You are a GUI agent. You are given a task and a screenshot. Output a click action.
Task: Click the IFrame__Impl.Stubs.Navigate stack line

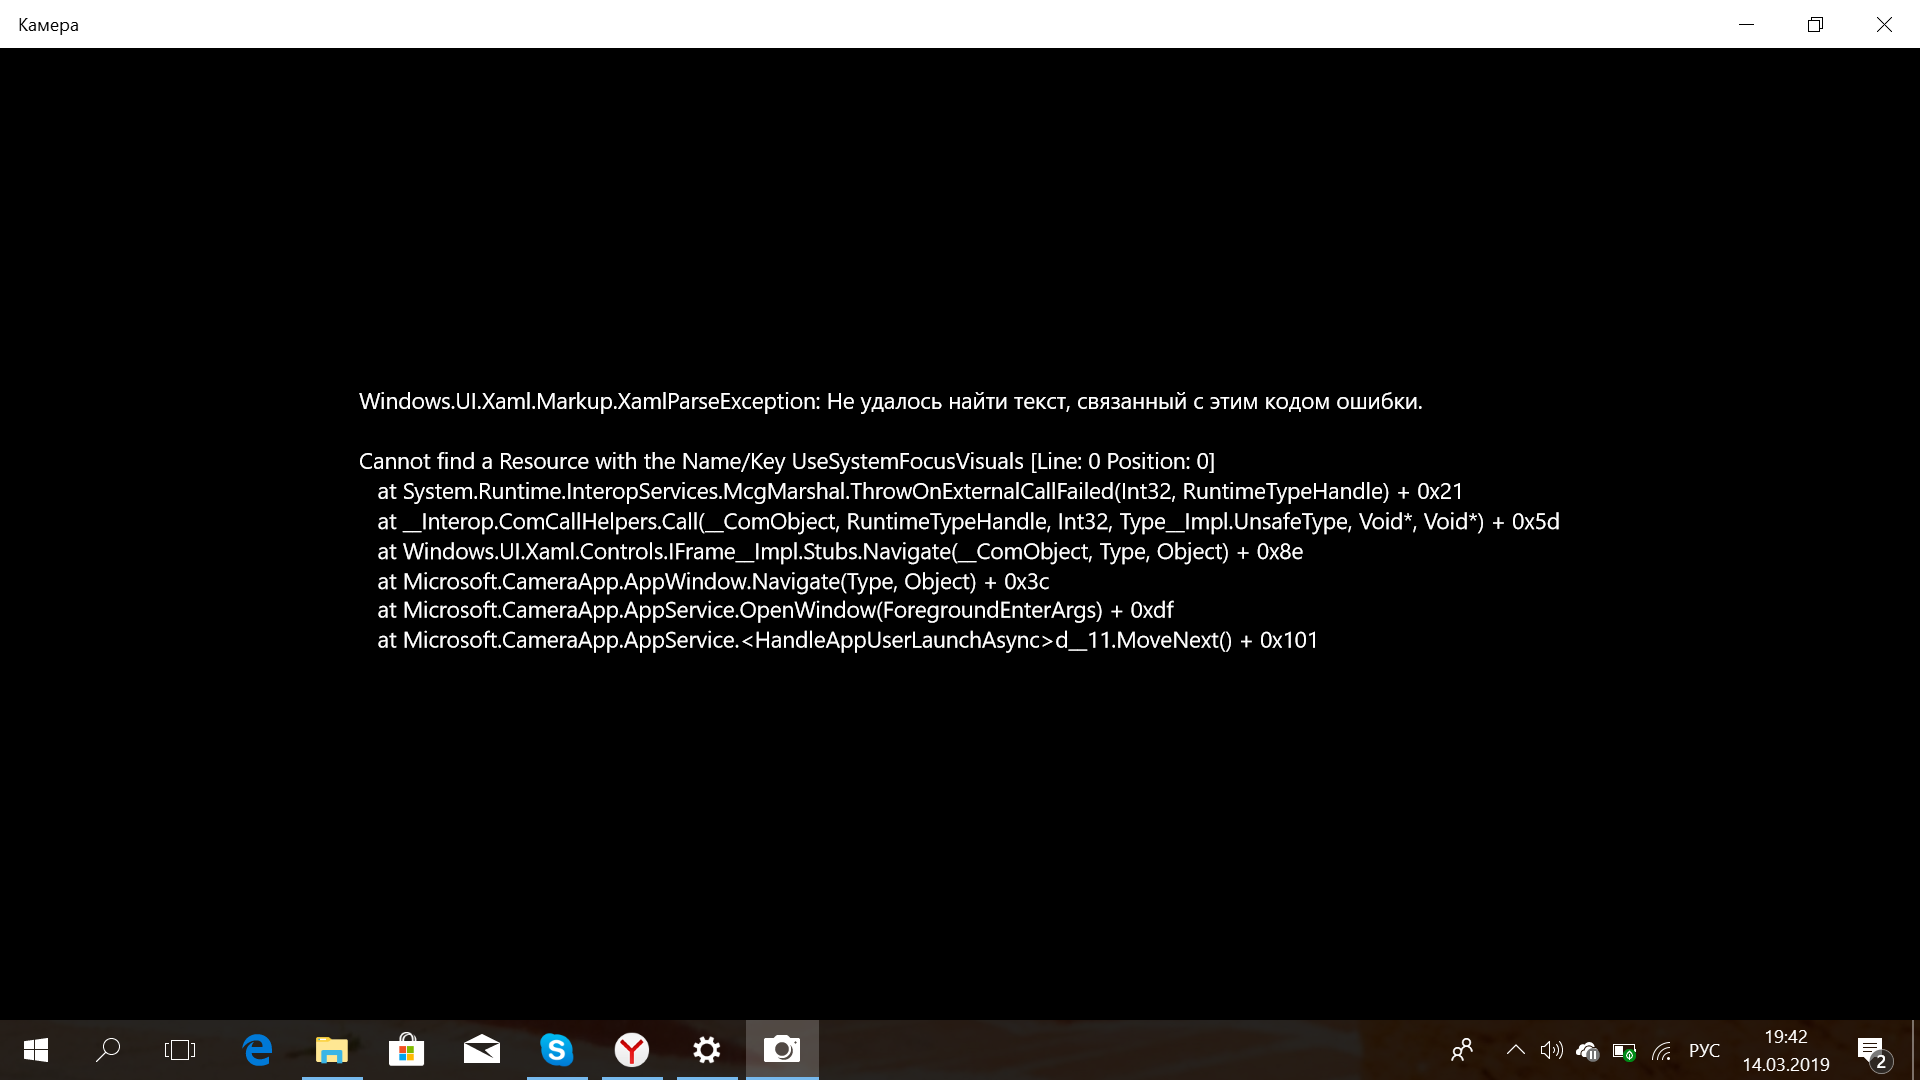point(840,551)
